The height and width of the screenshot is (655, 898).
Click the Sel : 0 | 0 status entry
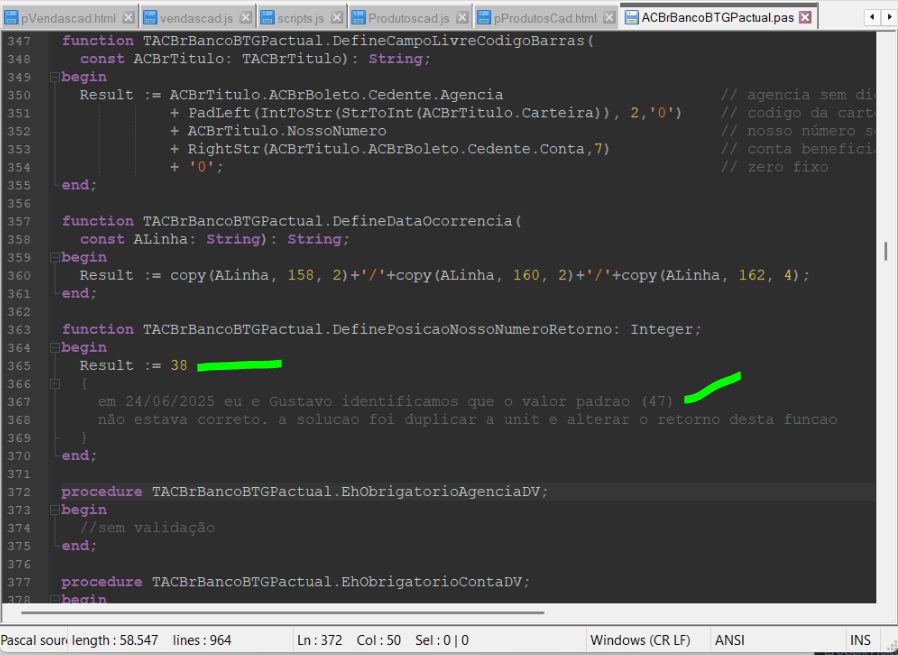[x=442, y=640]
